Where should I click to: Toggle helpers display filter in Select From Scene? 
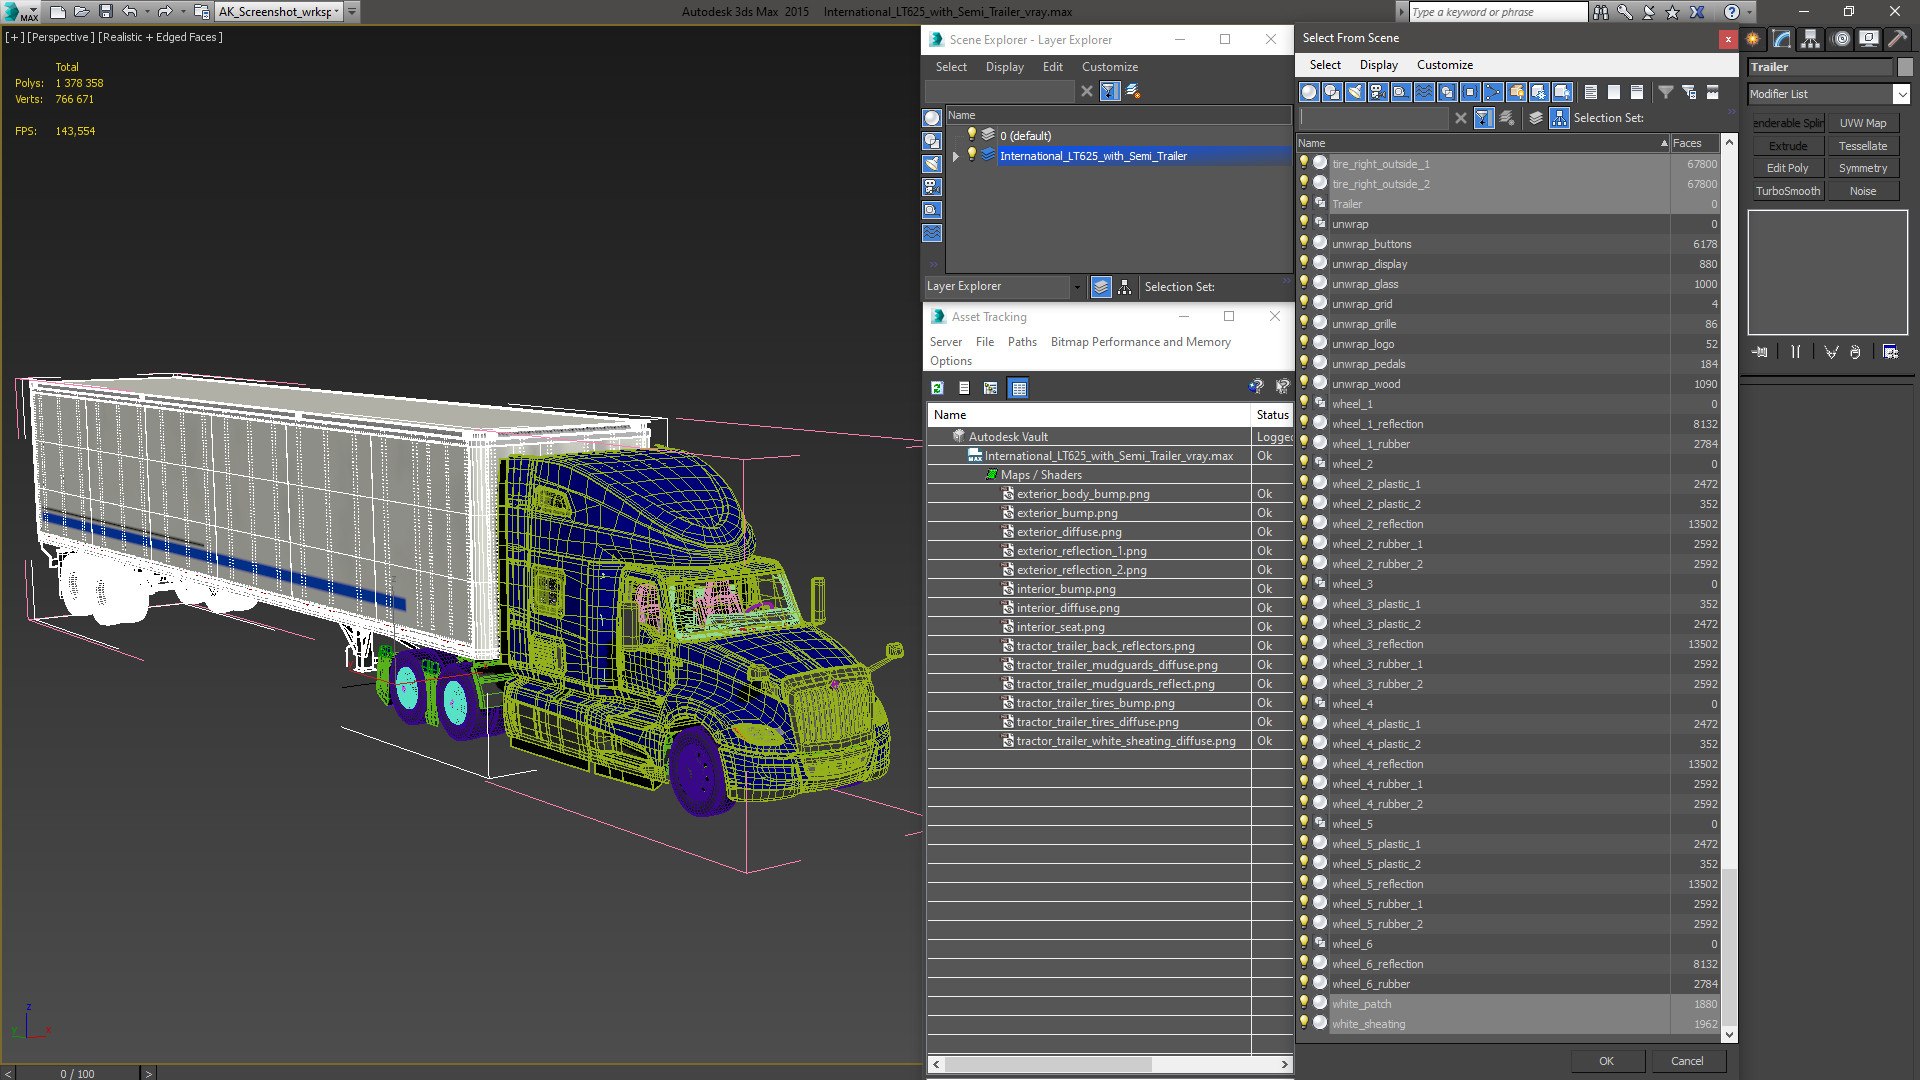click(1401, 92)
